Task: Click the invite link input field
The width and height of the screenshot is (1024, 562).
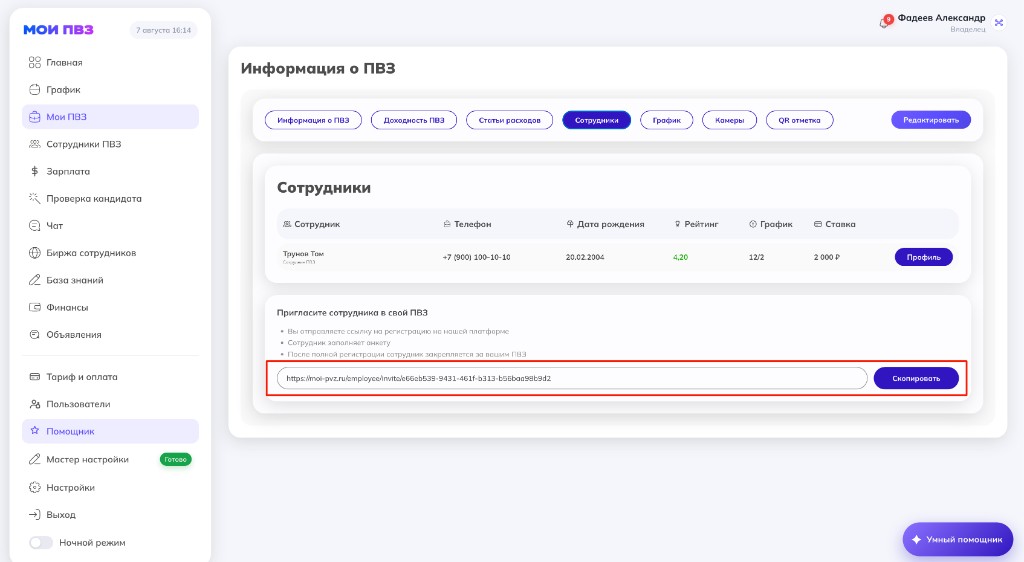Action: [x=572, y=379]
